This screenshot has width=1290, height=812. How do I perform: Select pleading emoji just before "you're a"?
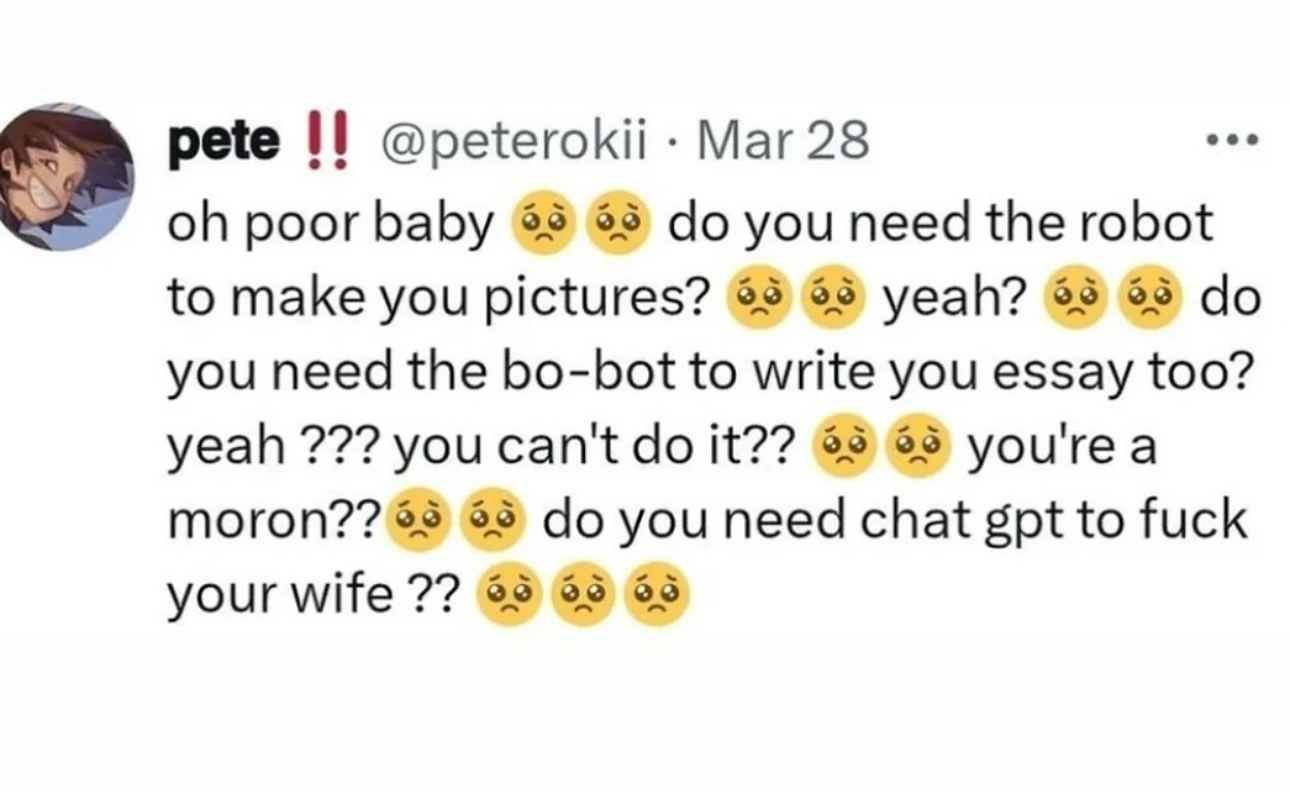coord(921,448)
